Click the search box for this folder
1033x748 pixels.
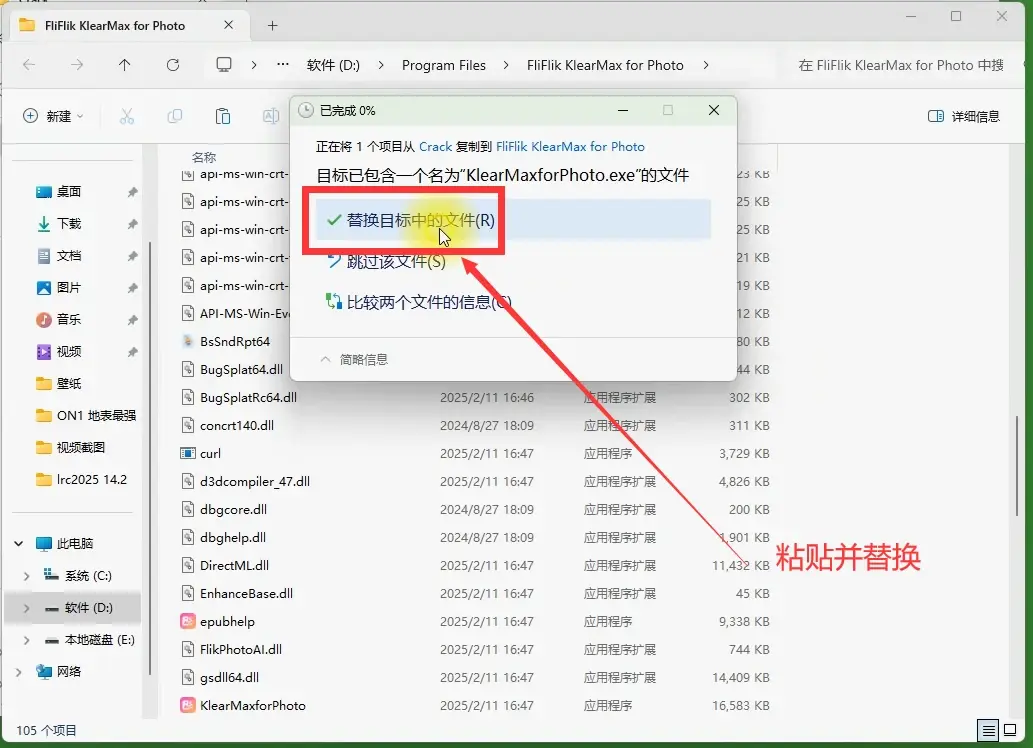tap(901, 65)
